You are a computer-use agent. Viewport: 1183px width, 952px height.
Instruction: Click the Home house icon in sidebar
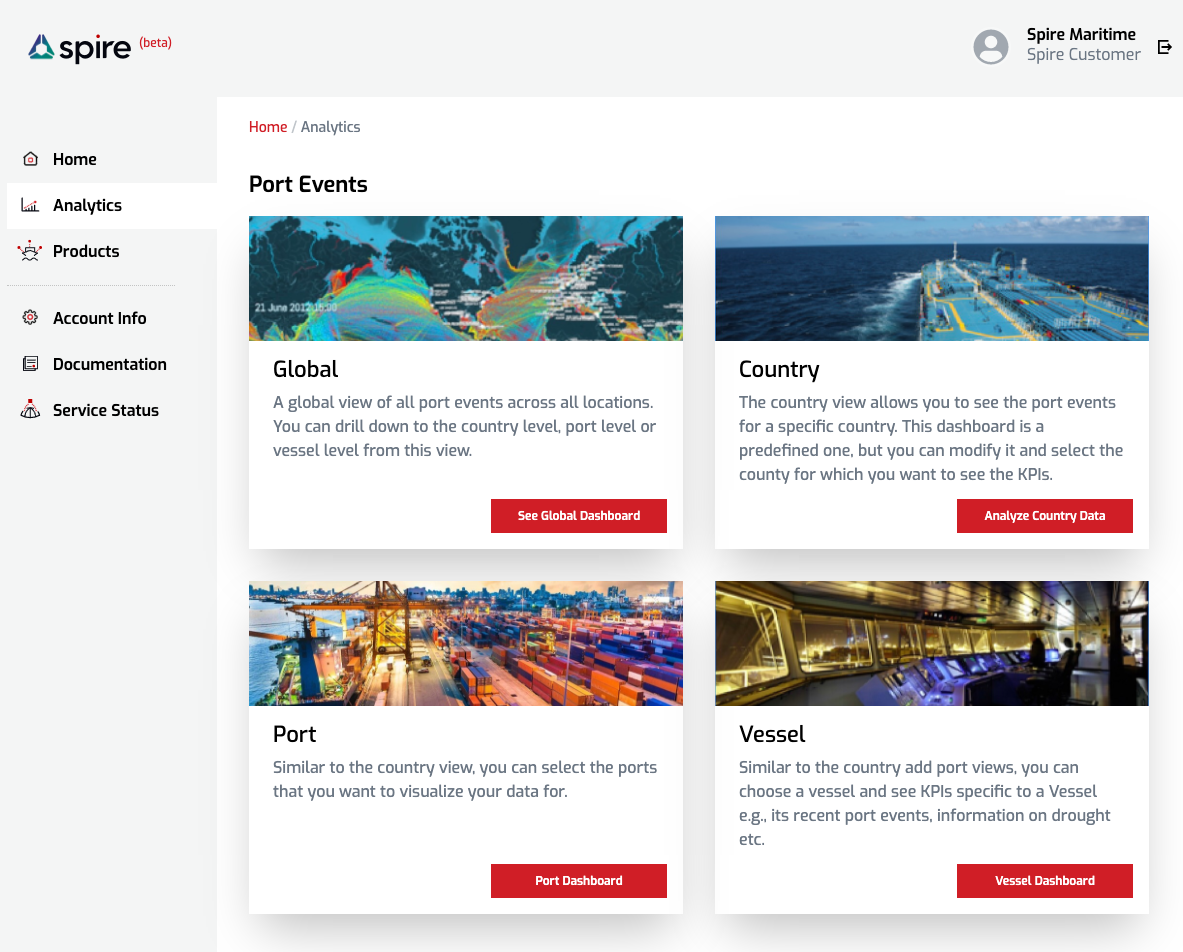tap(30, 159)
